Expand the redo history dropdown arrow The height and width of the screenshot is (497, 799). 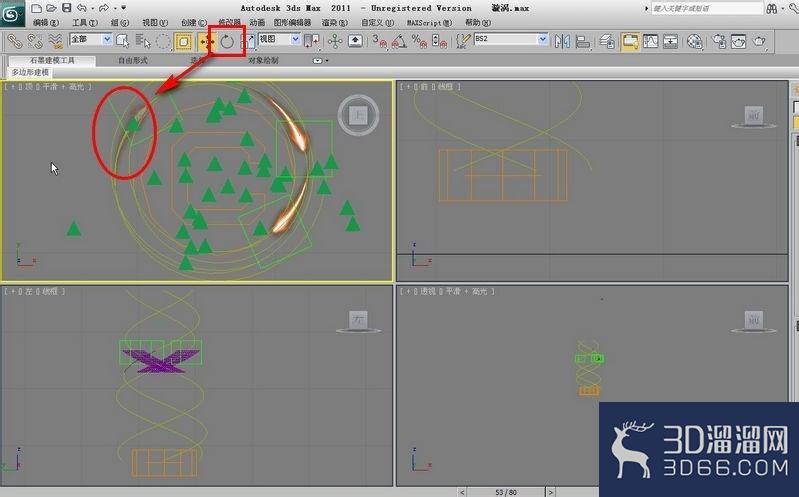(x=115, y=9)
